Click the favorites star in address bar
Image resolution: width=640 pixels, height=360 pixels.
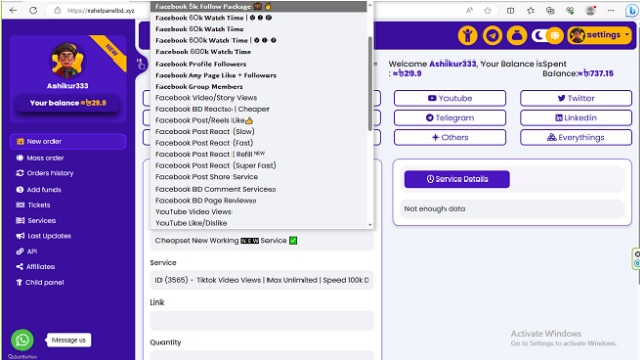[487, 11]
